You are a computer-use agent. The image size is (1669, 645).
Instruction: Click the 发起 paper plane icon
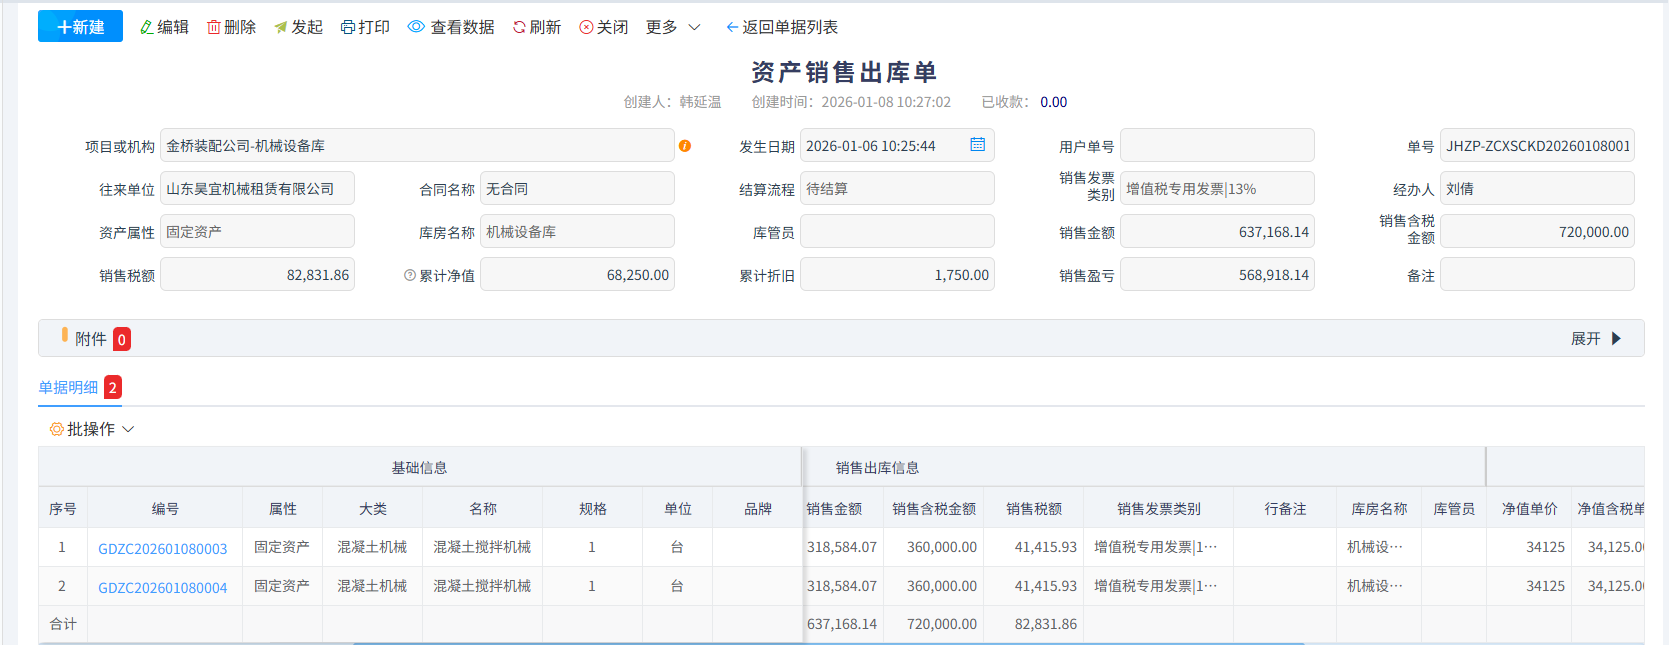(x=281, y=27)
